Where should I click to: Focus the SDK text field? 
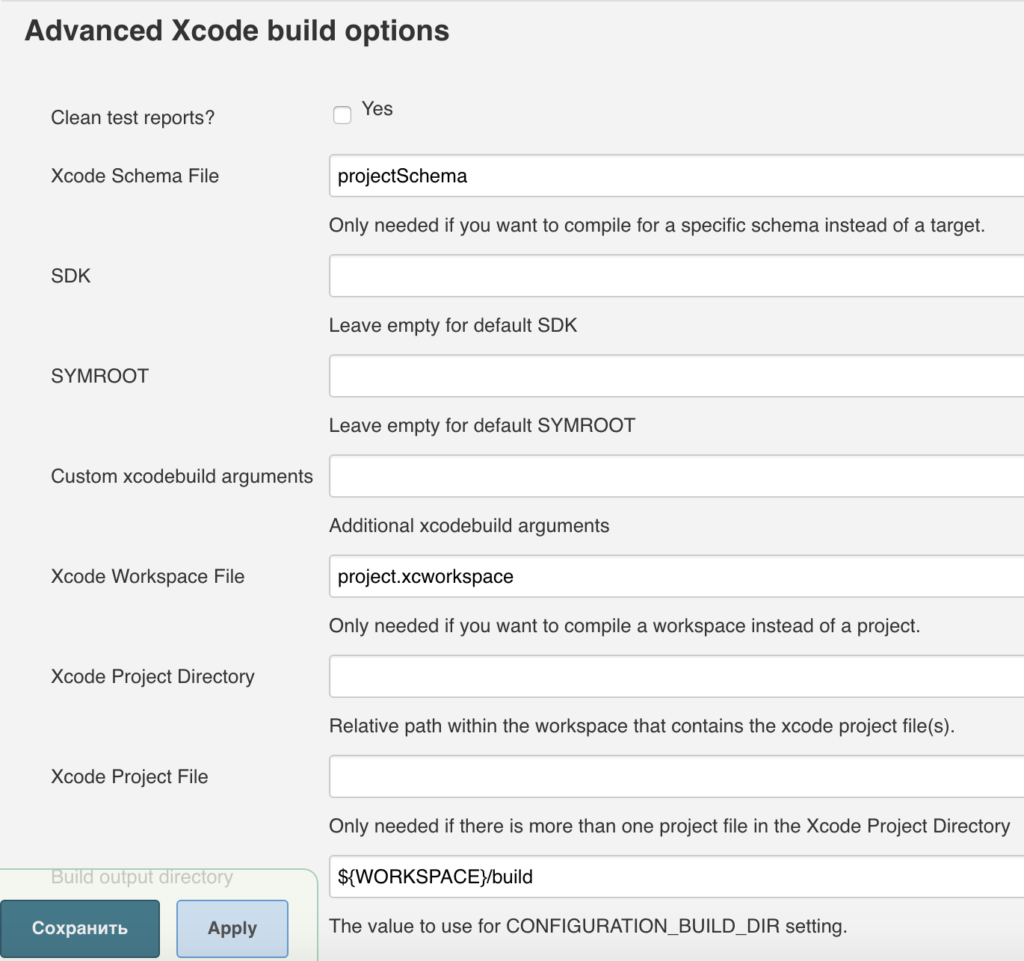pos(677,276)
